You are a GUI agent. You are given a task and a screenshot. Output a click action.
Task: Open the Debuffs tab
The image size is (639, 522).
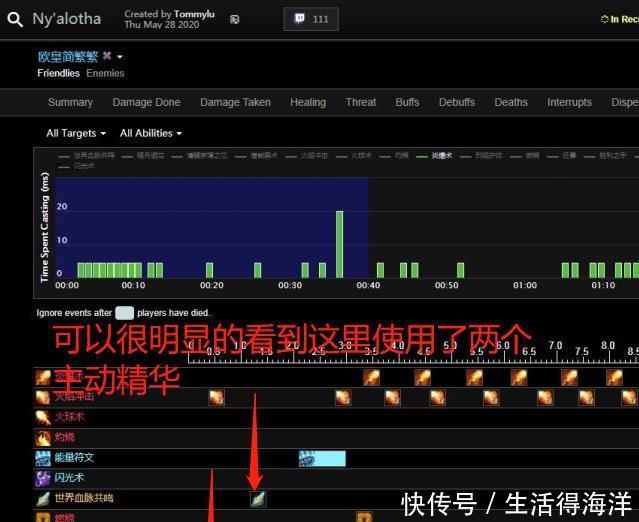pos(457,102)
